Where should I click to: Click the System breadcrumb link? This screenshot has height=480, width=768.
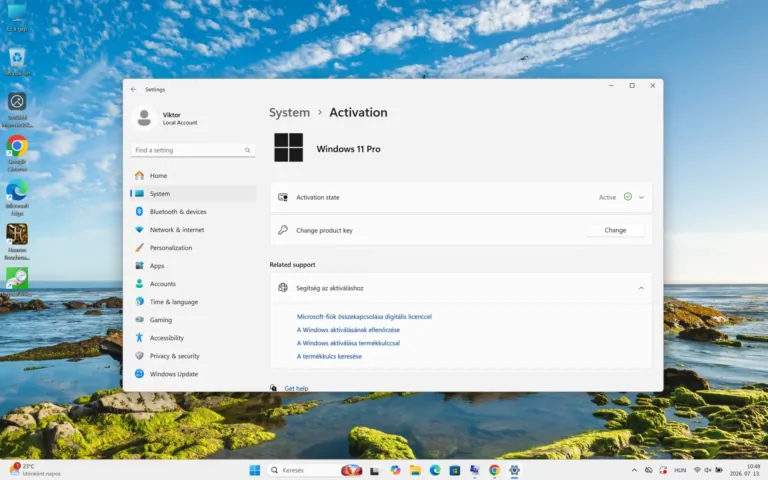tap(289, 112)
